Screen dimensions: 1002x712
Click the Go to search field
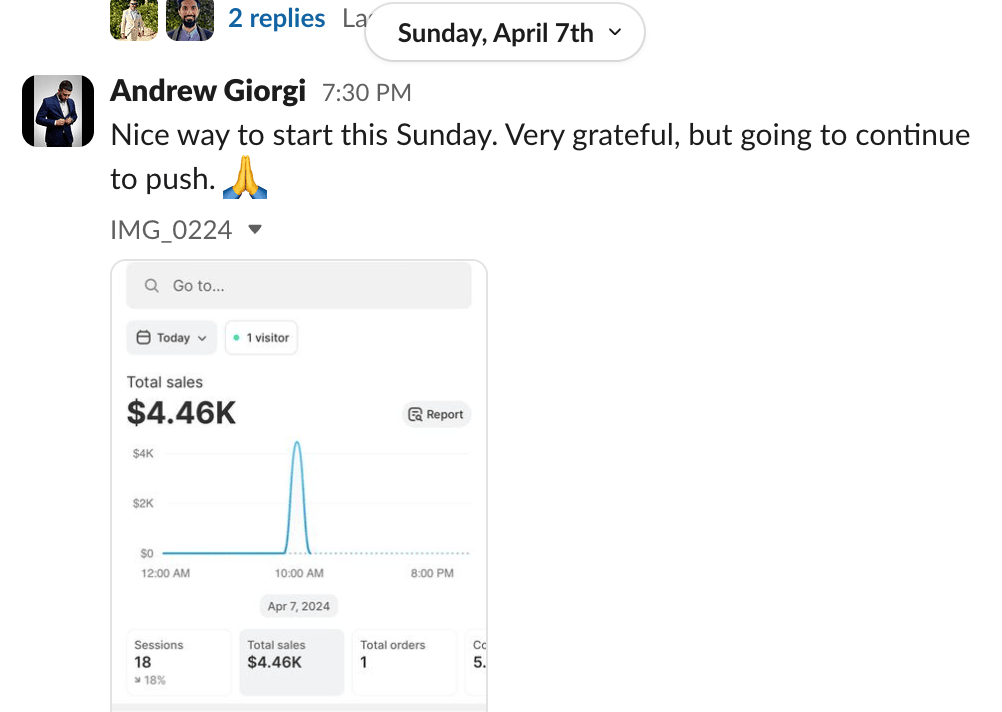click(x=298, y=286)
